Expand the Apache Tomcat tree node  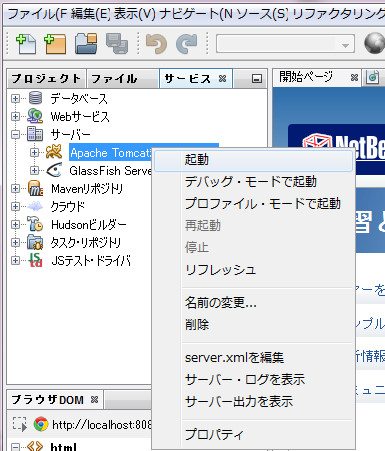34,152
